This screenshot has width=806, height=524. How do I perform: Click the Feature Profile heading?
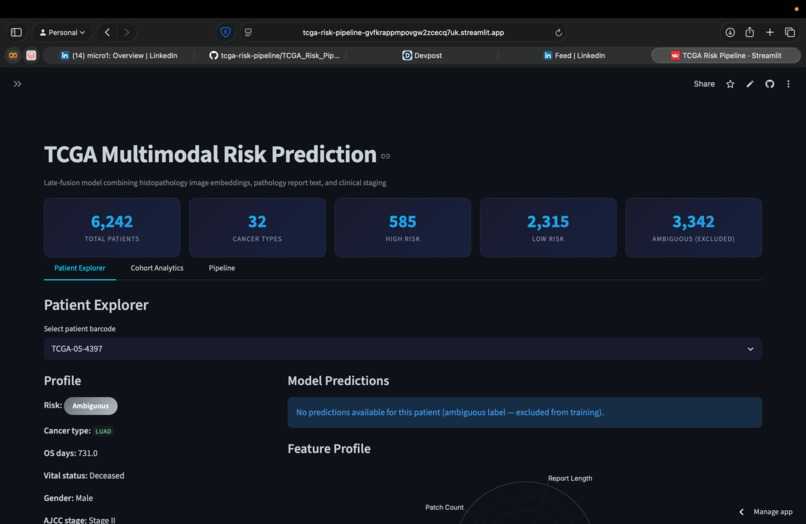(329, 448)
